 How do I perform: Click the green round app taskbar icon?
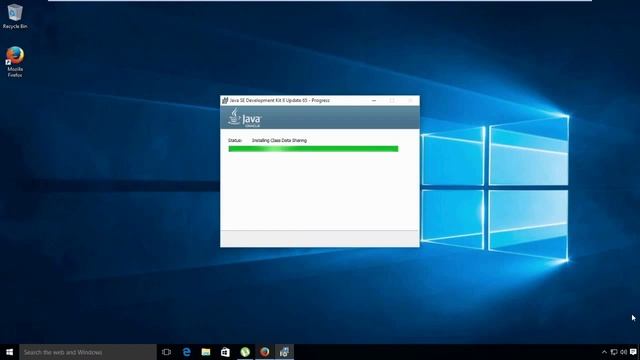245,352
